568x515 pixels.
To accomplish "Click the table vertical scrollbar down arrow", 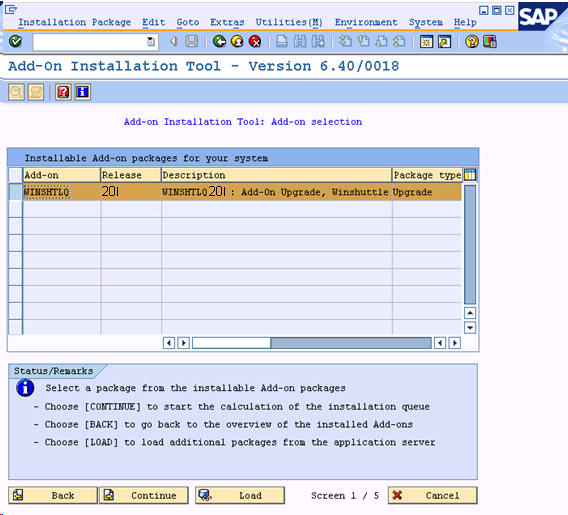I will (x=470, y=328).
